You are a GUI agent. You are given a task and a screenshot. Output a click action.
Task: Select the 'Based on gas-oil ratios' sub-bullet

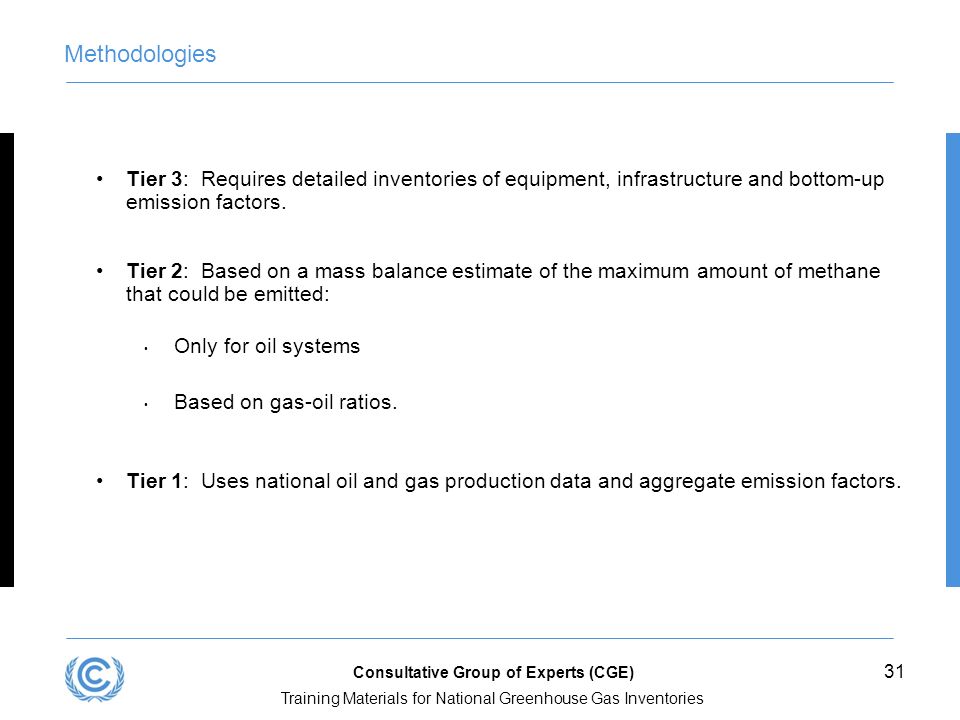[285, 402]
